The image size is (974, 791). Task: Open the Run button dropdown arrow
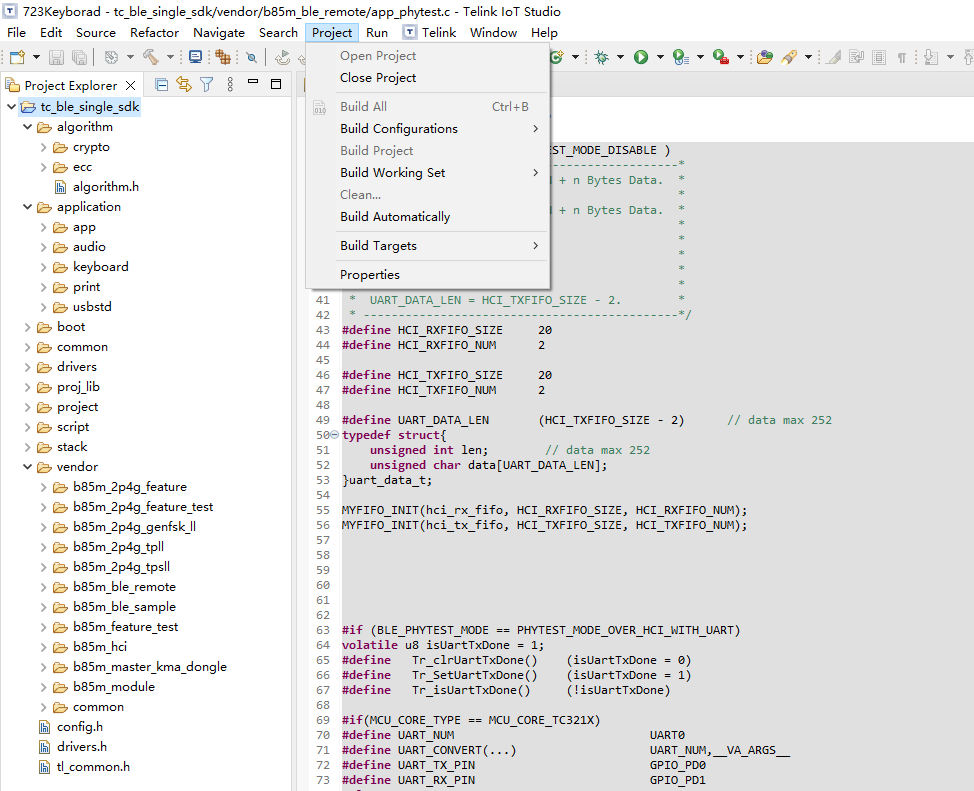click(x=660, y=57)
